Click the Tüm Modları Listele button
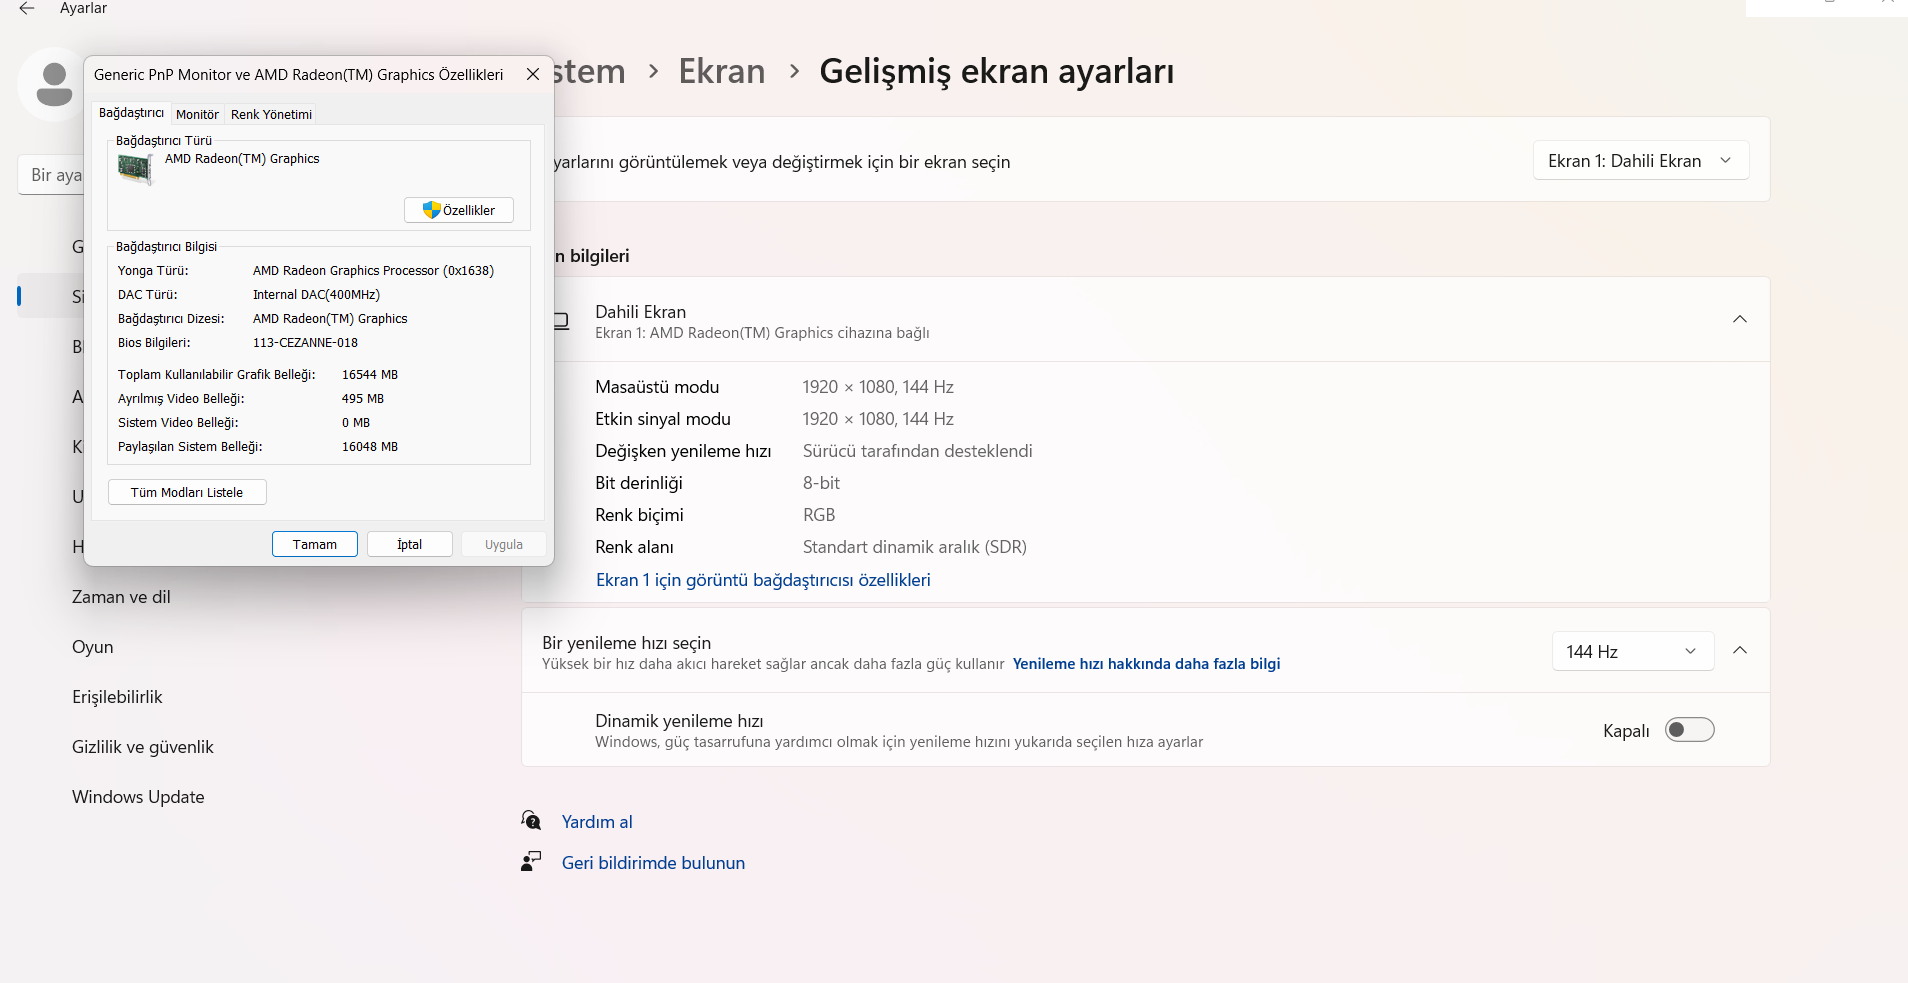Screen dimensions: 1908x983 click(x=187, y=492)
